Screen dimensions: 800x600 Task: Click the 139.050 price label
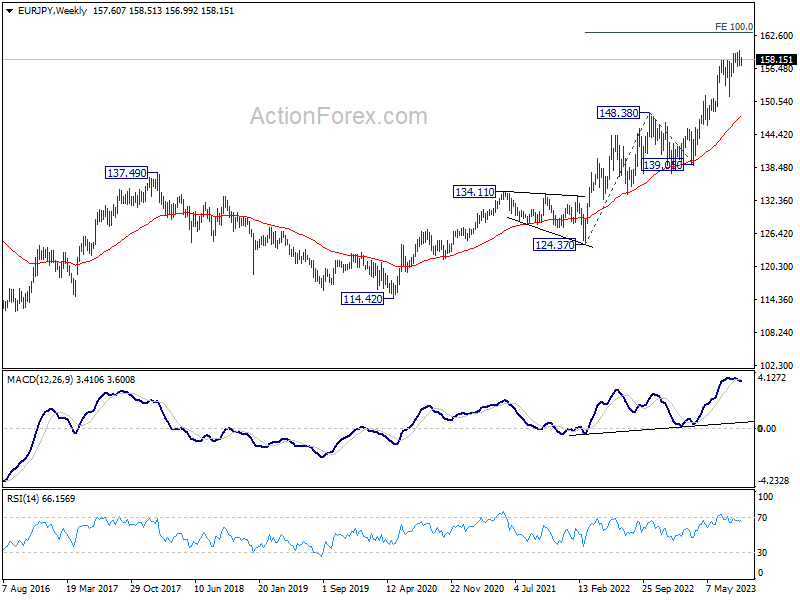662,165
